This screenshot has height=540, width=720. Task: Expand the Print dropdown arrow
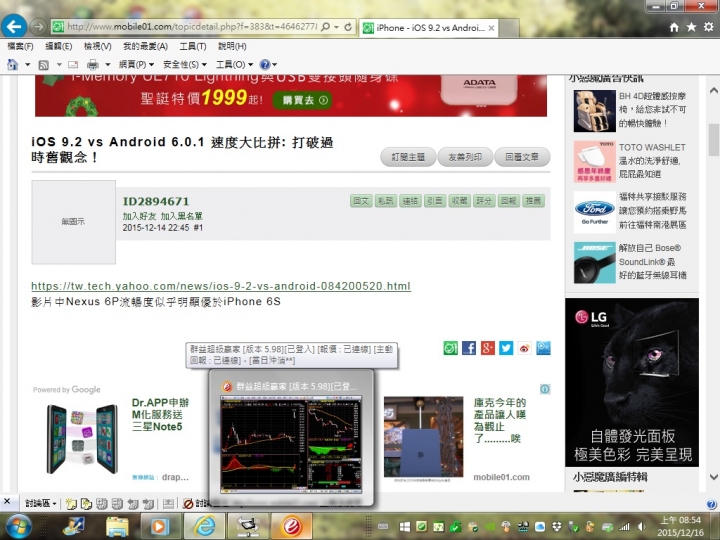(x=107, y=64)
